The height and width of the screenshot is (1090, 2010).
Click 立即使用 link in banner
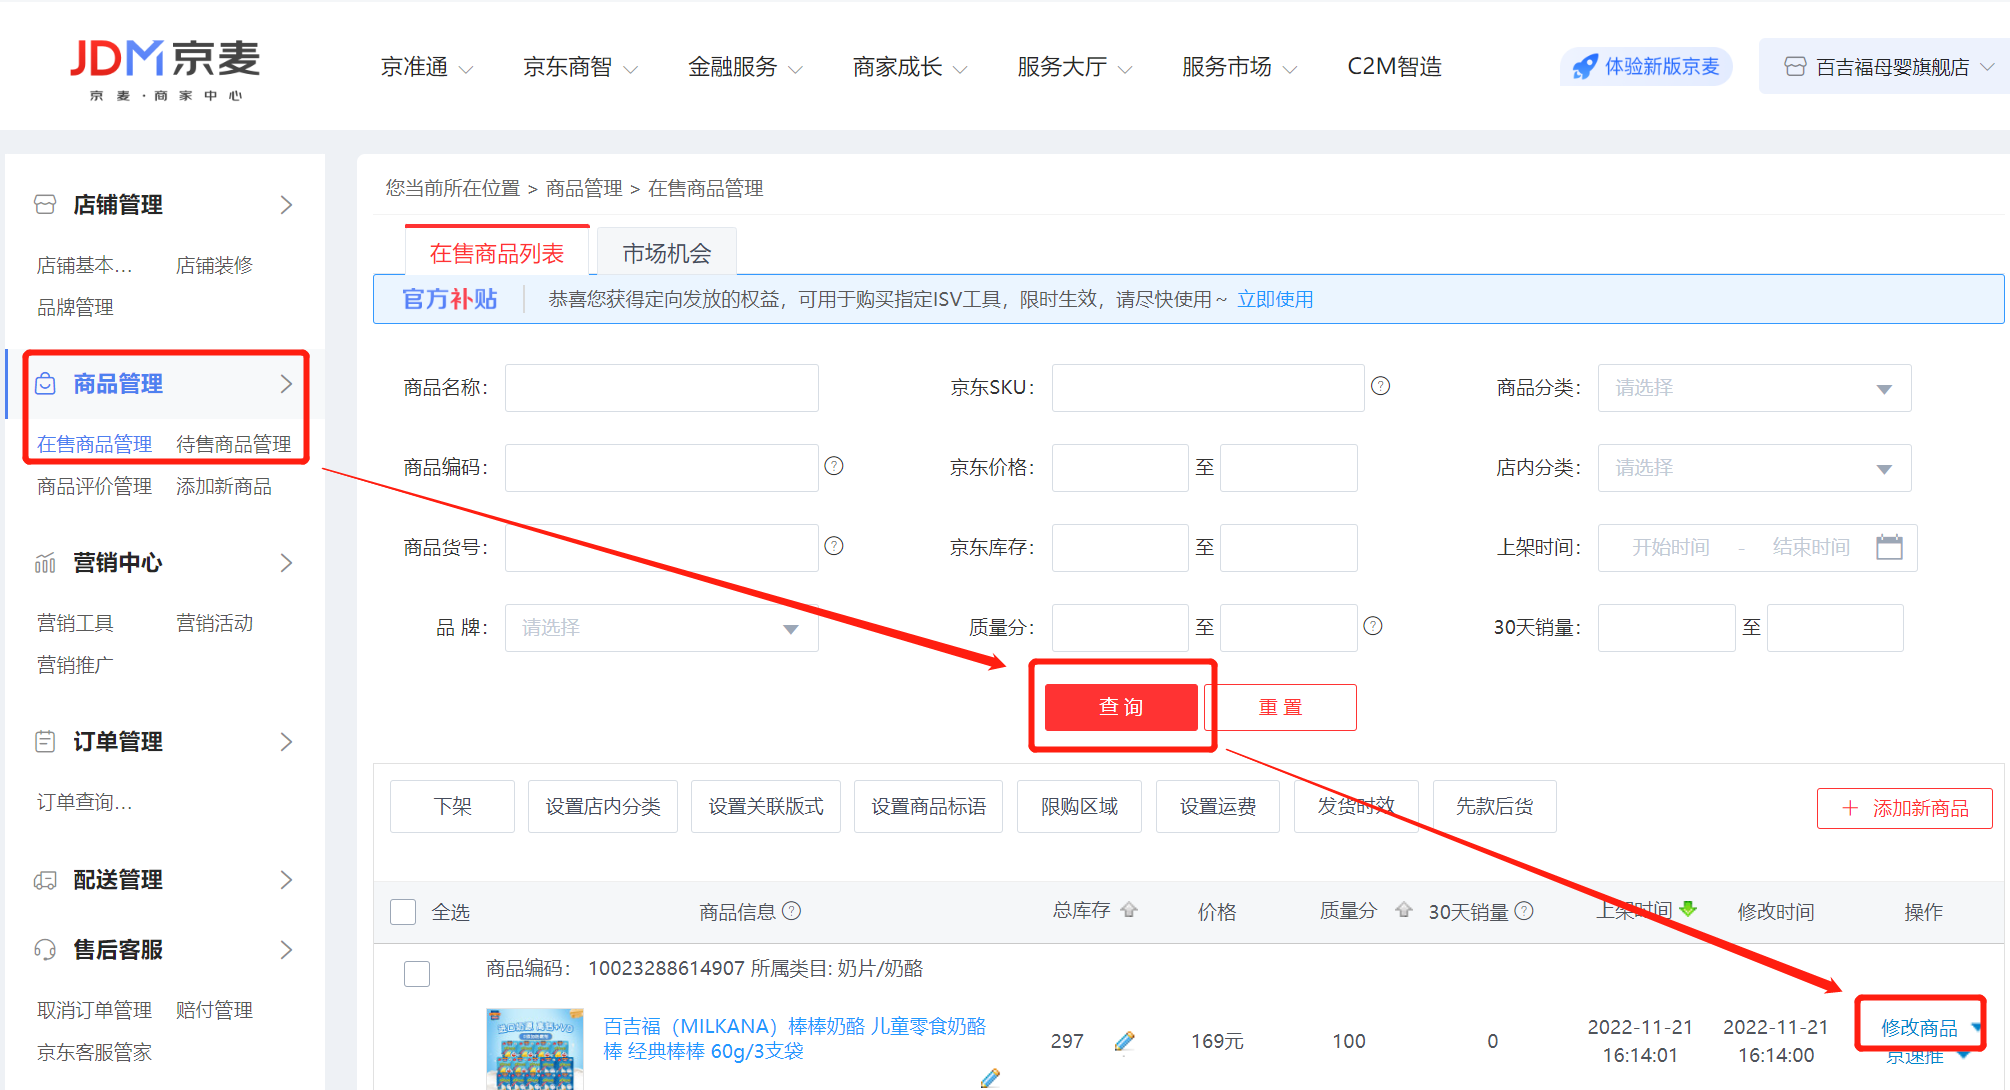point(1275,299)
